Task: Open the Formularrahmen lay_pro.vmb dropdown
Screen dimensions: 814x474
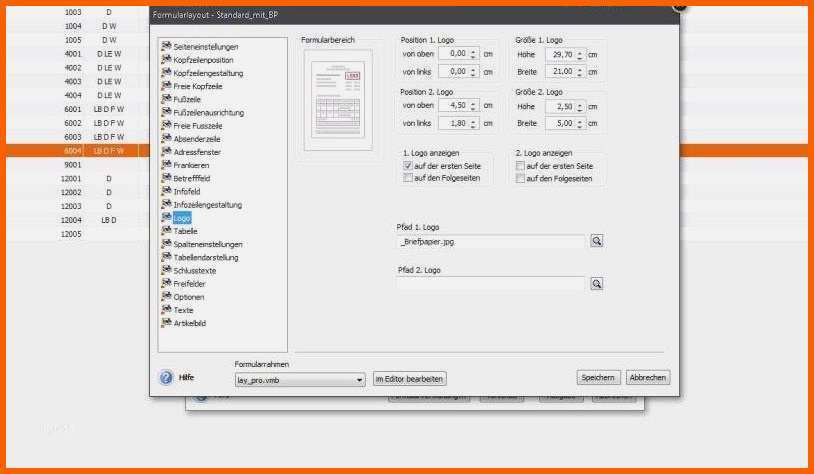Action: click(359, 380)
